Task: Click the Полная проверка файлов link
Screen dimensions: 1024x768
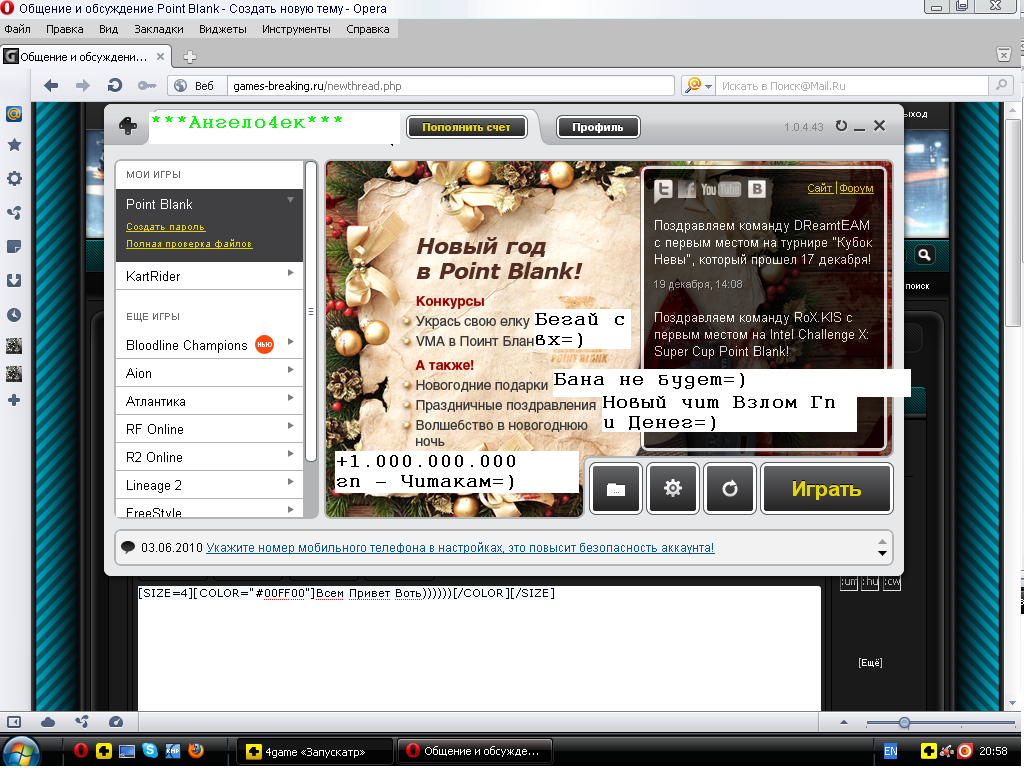Action: 189,244
